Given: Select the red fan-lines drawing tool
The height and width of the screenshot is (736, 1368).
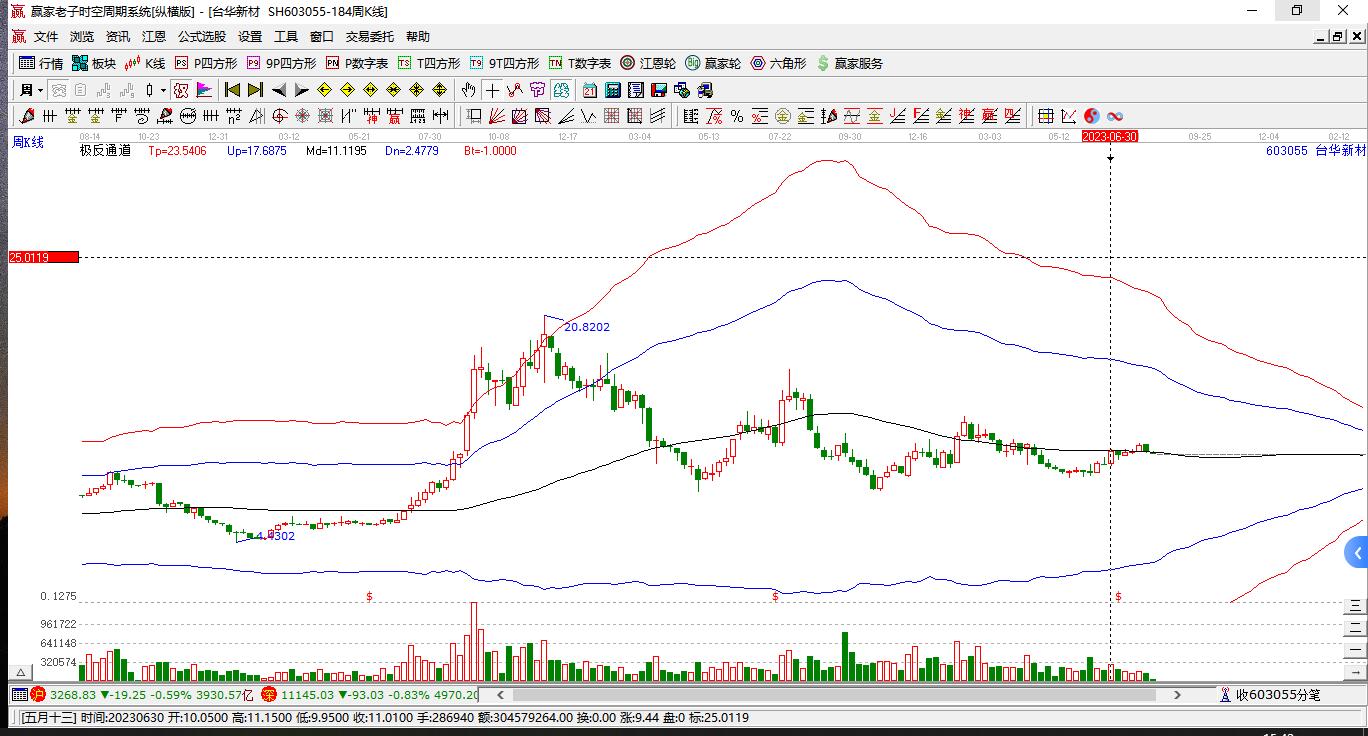Looking at the screenshot, I should tap(497, 116).
